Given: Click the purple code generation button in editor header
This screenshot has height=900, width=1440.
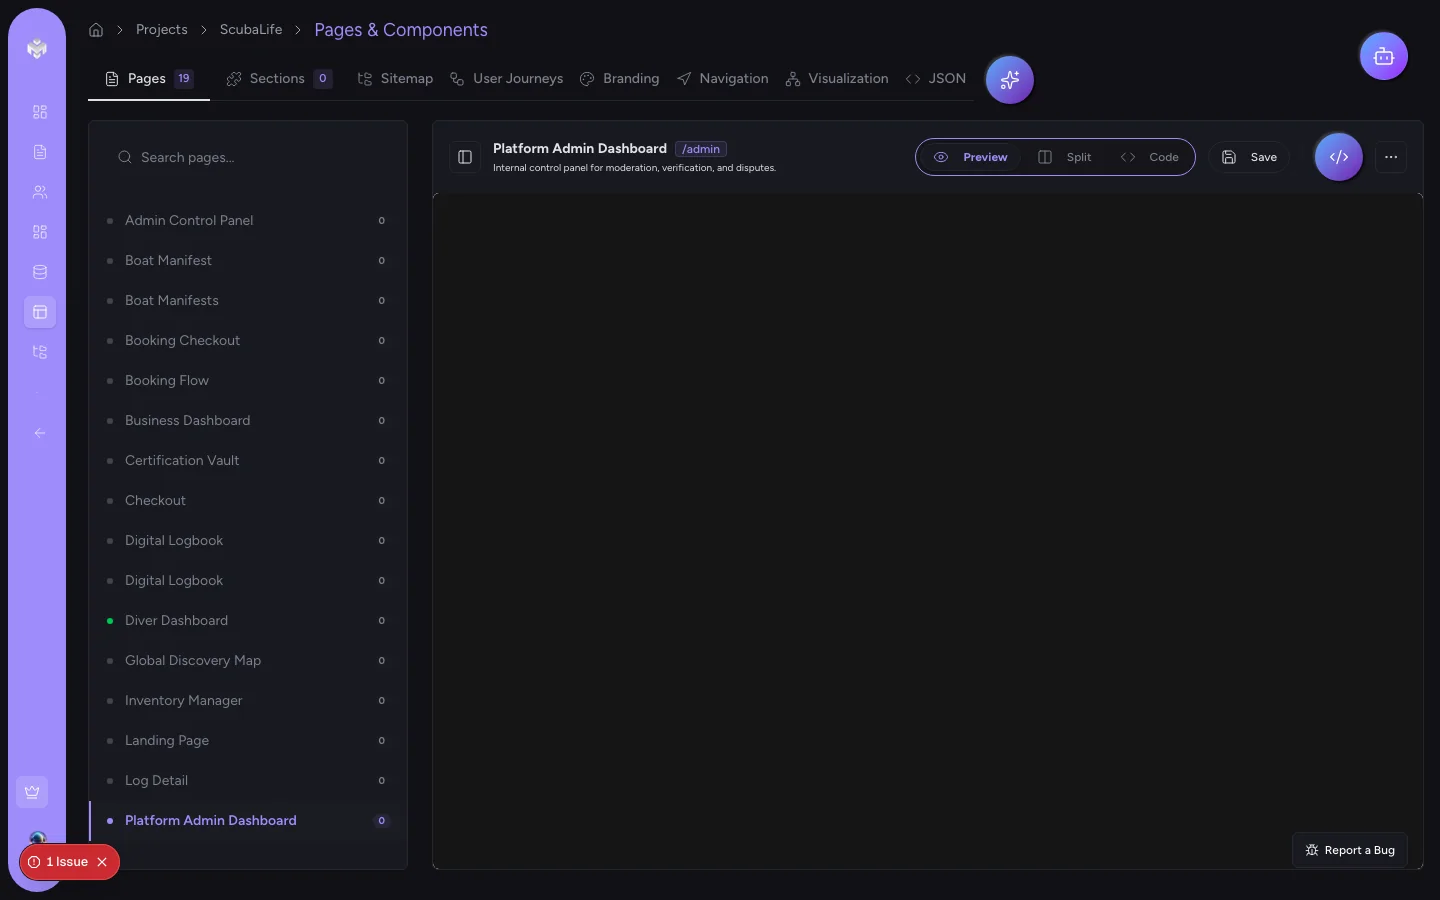Looking at the screenshot, I should point(1338,157).
